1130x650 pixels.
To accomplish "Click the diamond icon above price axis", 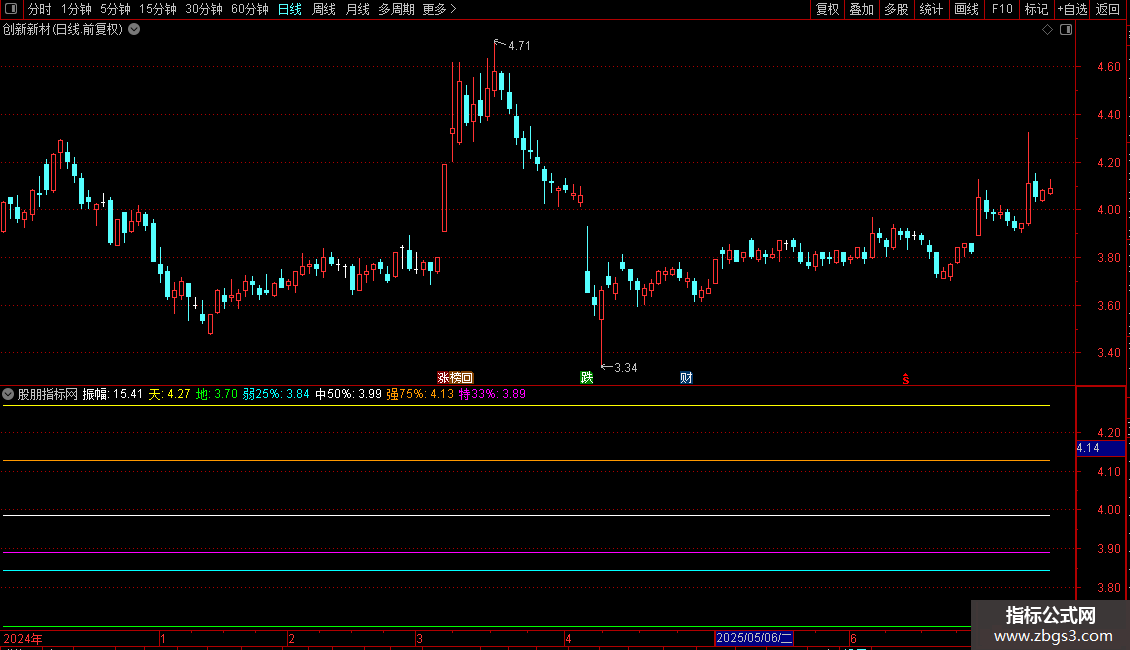I will pos(1047,30).
